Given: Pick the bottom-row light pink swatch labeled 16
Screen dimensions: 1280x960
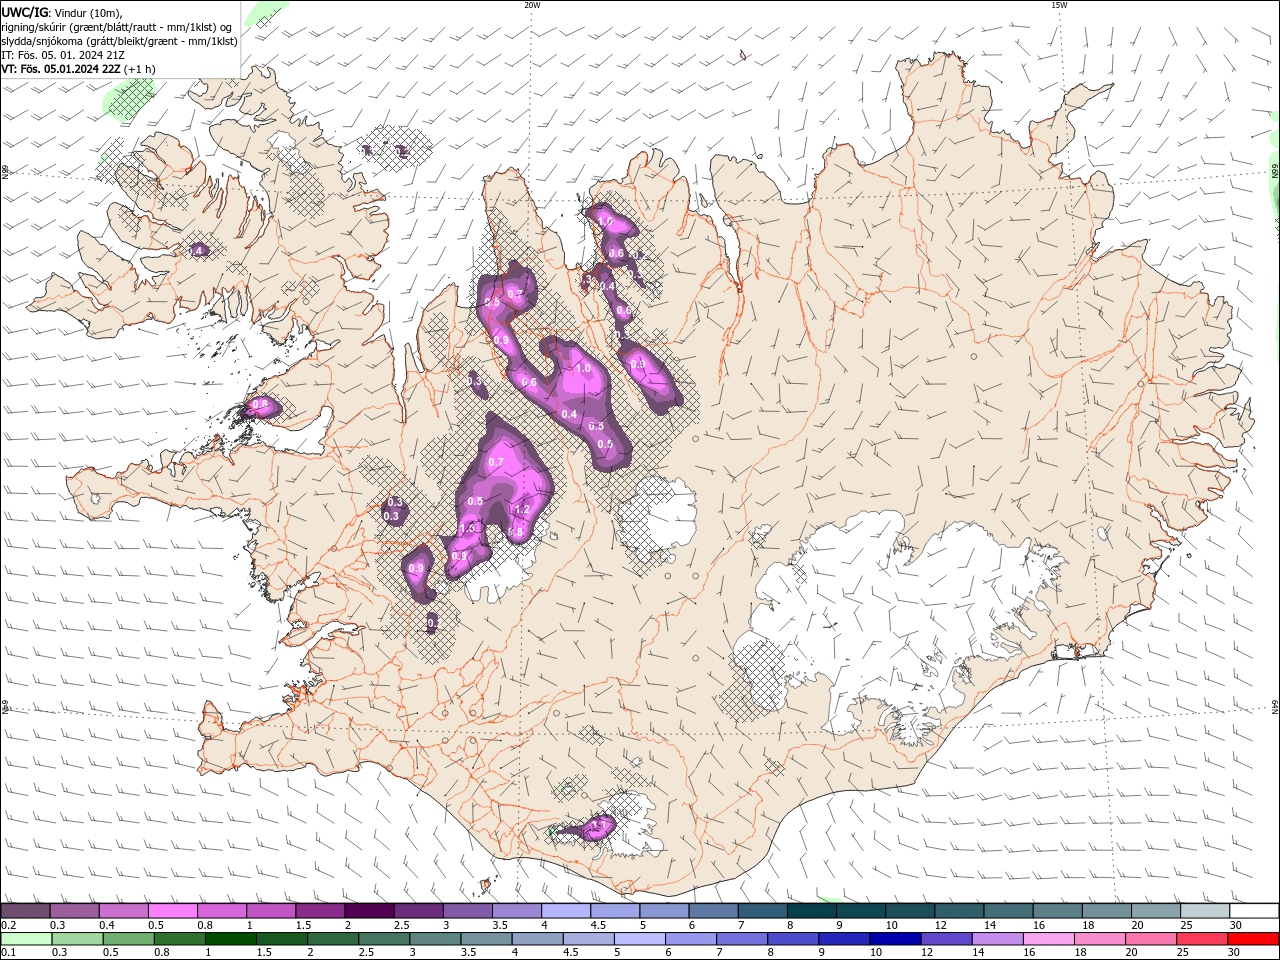Looking at the screenshot, I should (1049, 939).
